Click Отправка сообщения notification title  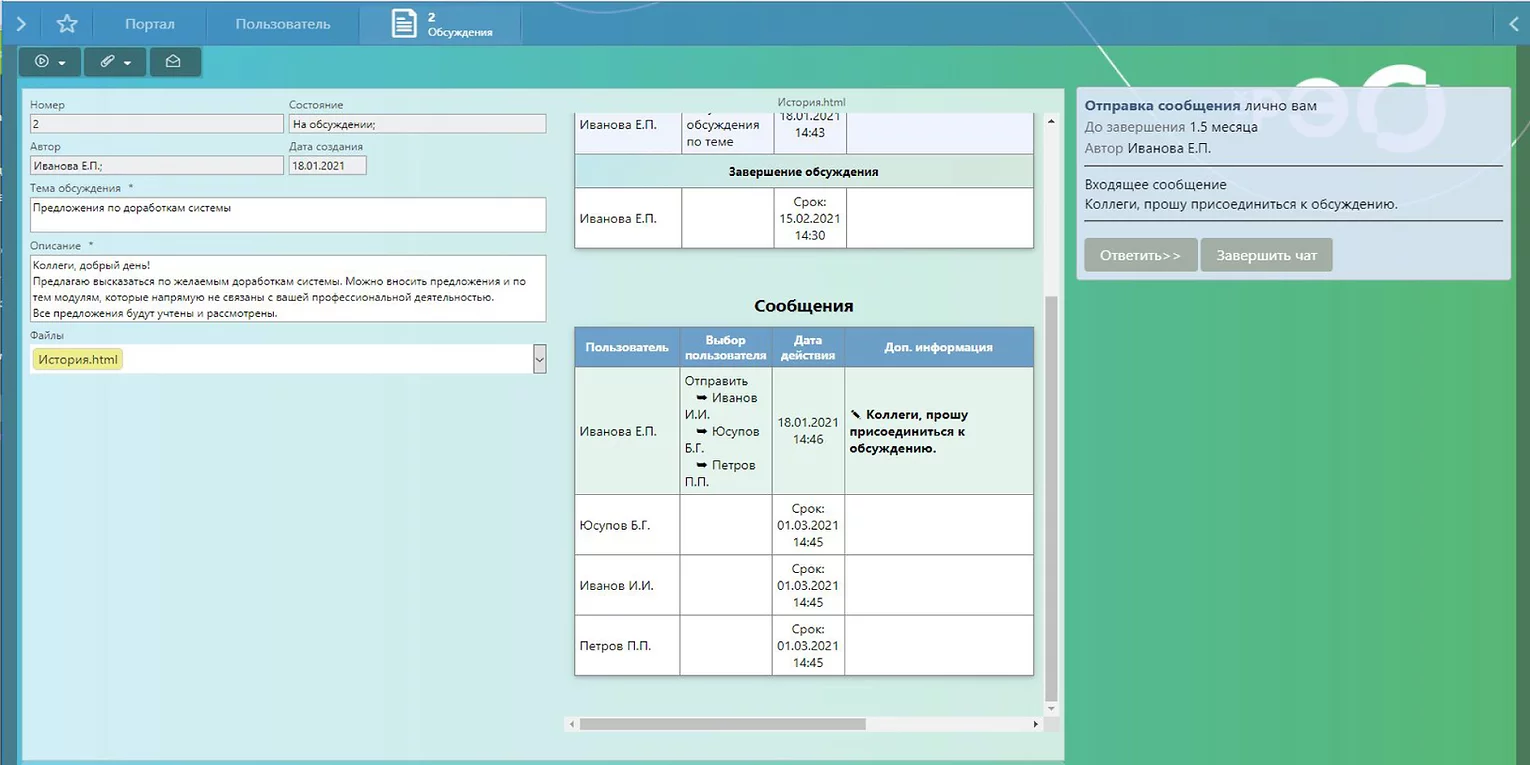(1162, 105)
